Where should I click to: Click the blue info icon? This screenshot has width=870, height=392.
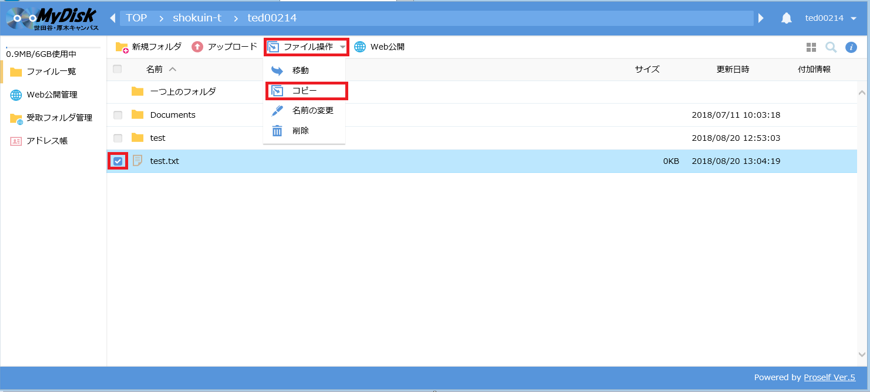coord(851,48)
